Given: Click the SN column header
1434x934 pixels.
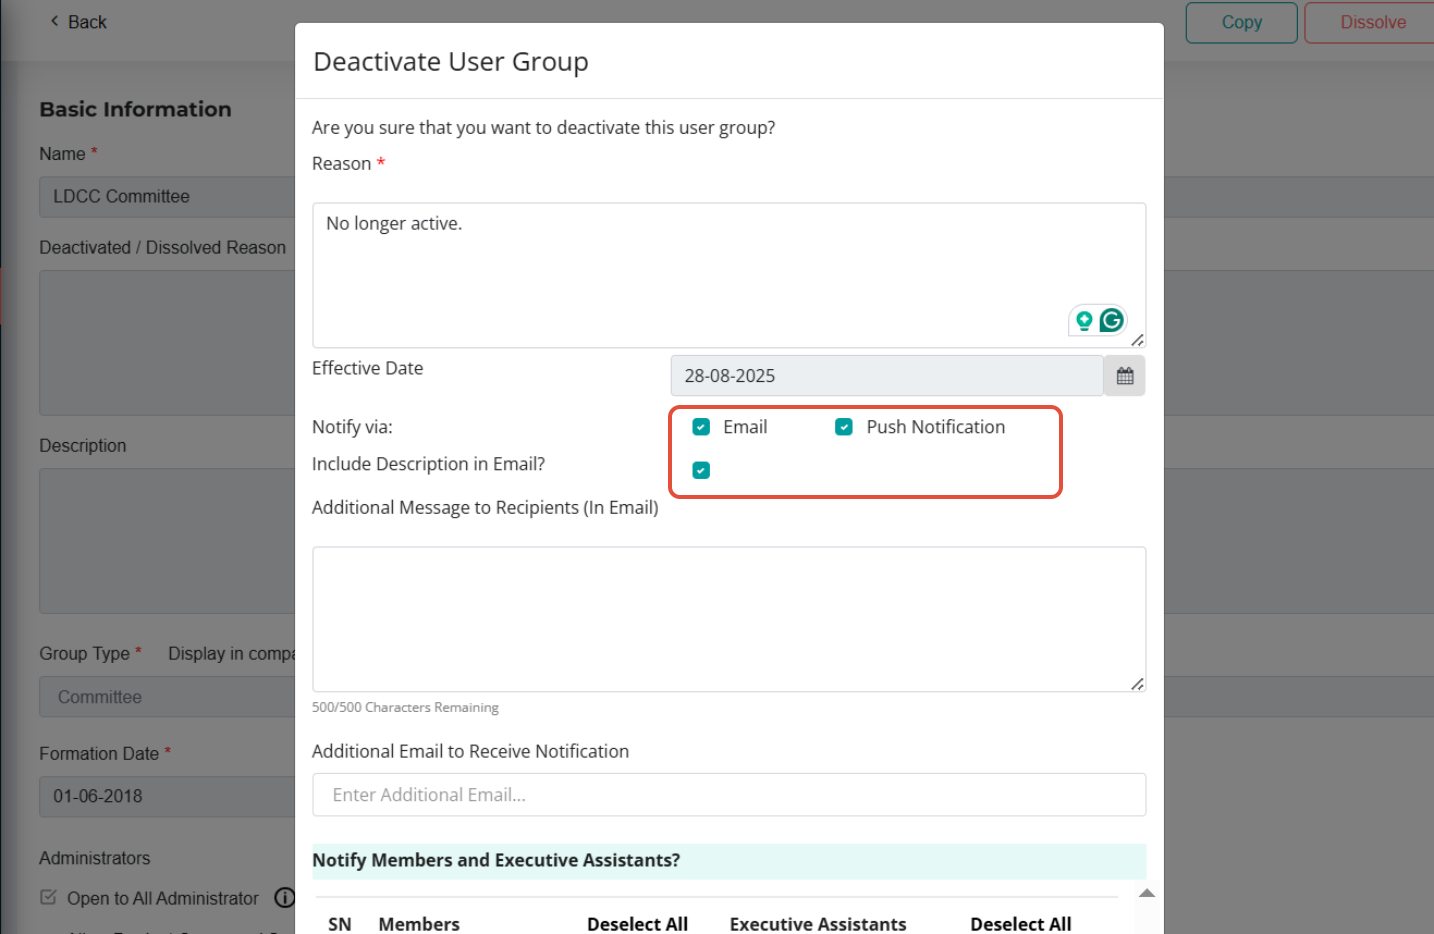Looking at the screenshot, I should point(339,924).
